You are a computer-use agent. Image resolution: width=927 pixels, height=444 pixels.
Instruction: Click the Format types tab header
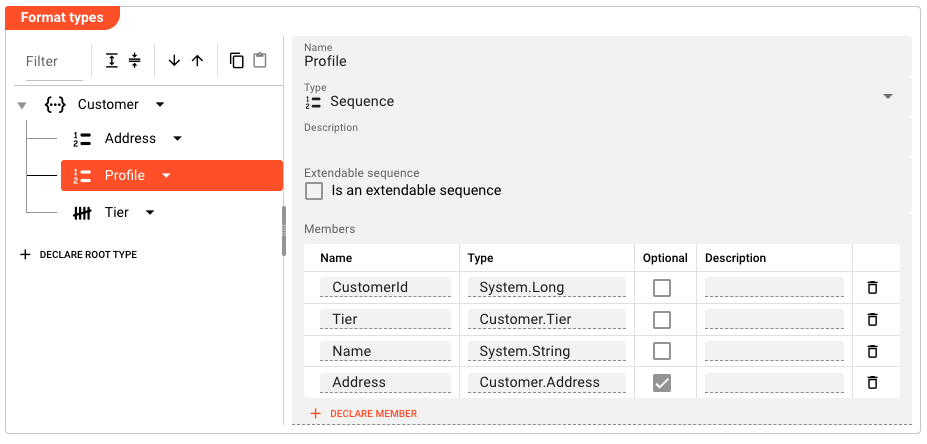[x=62, y=18]
